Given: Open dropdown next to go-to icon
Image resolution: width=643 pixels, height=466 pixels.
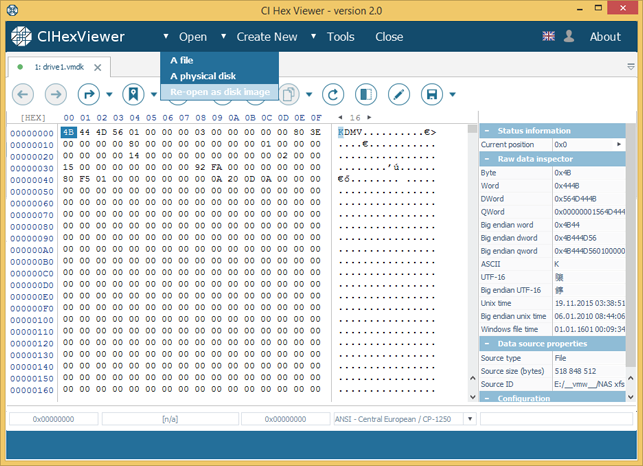Looking at the screenshot, I should pyautogui.click(x=109, y=94).
